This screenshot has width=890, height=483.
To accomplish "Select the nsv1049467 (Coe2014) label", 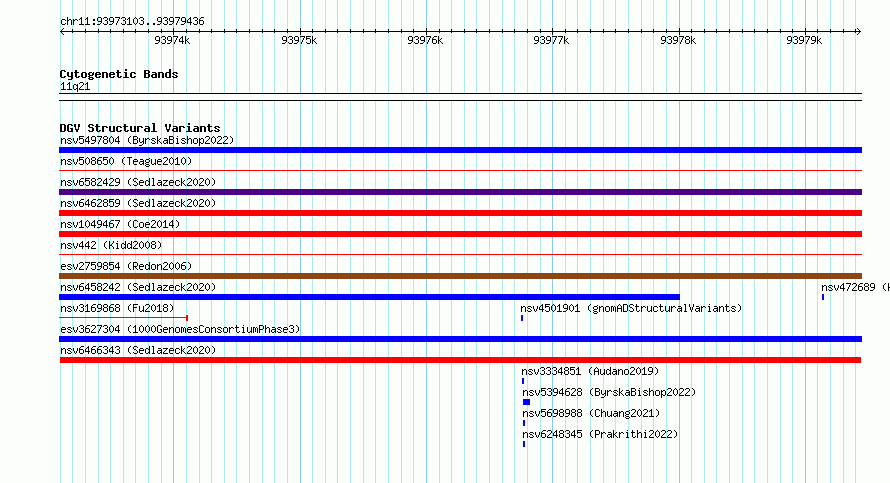I will 120,224.
